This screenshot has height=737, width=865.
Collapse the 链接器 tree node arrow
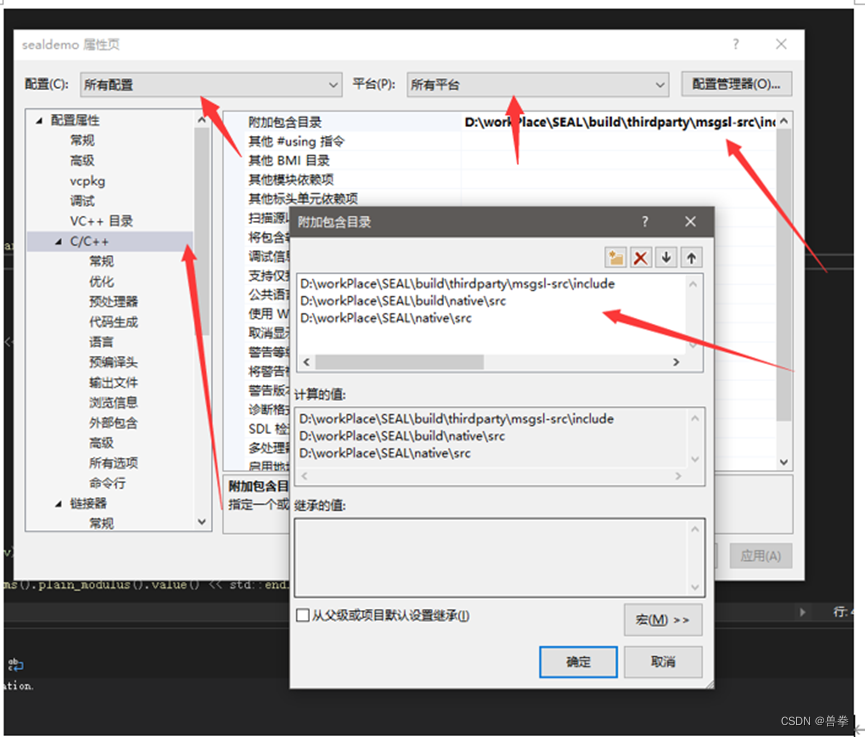click(58, 504)
